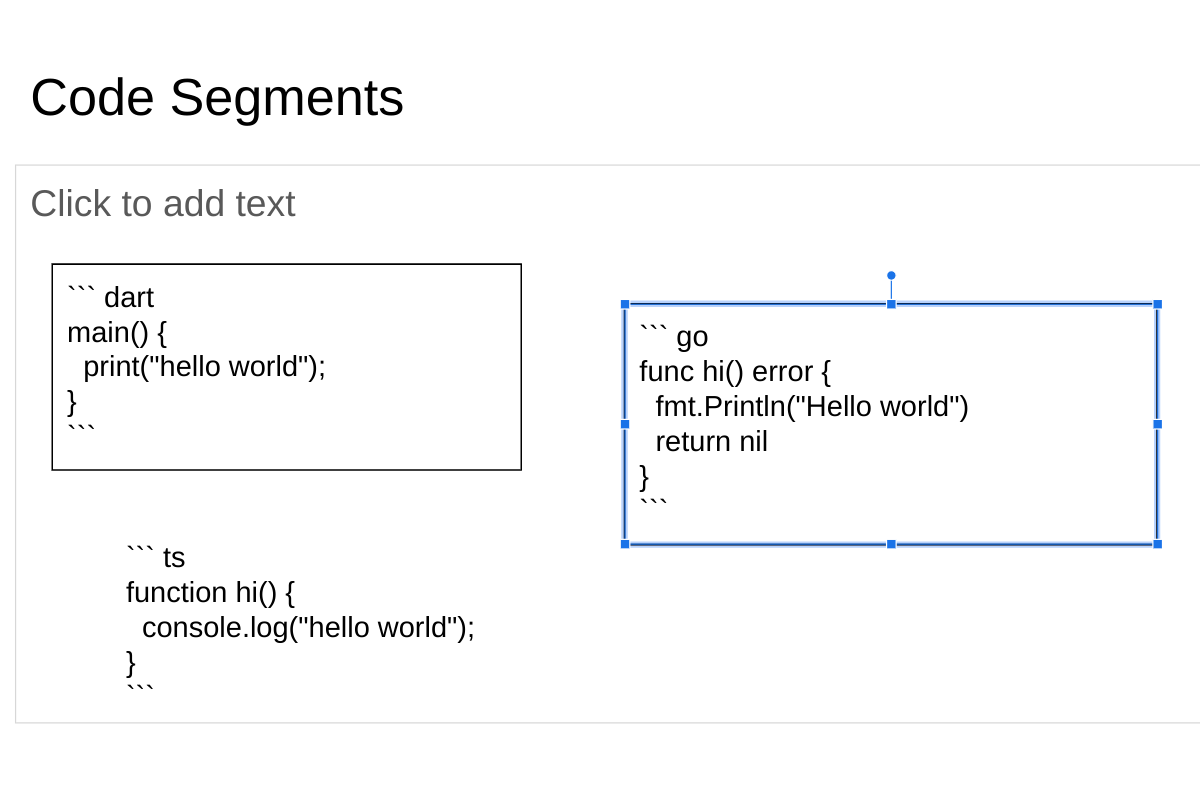Click top-left resize handle of go box

click(625, 304)
